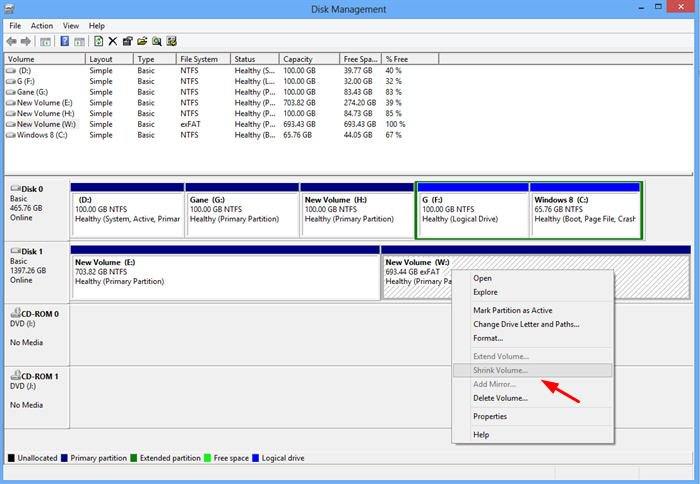This screenshot has width=700, height=484.
Task: Select the G (F:) logical drive block
Action: tap(473, 210)
